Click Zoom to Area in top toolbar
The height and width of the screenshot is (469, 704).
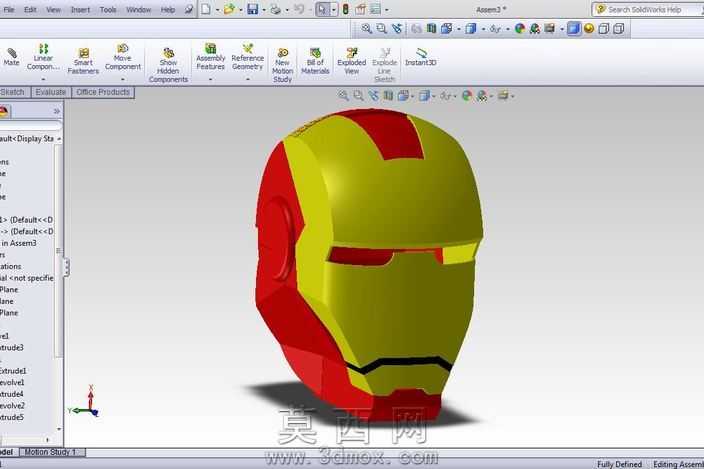click(x=382, y=29)
